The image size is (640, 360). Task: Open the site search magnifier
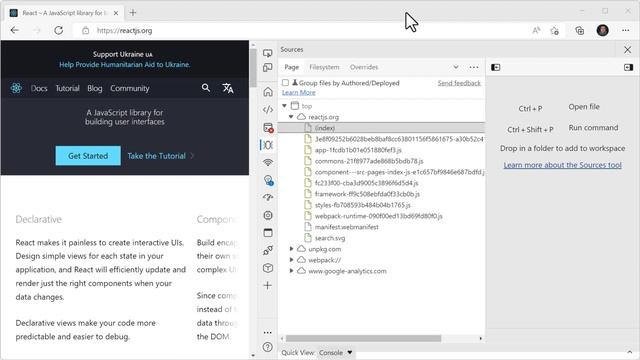tap(206, 88)
